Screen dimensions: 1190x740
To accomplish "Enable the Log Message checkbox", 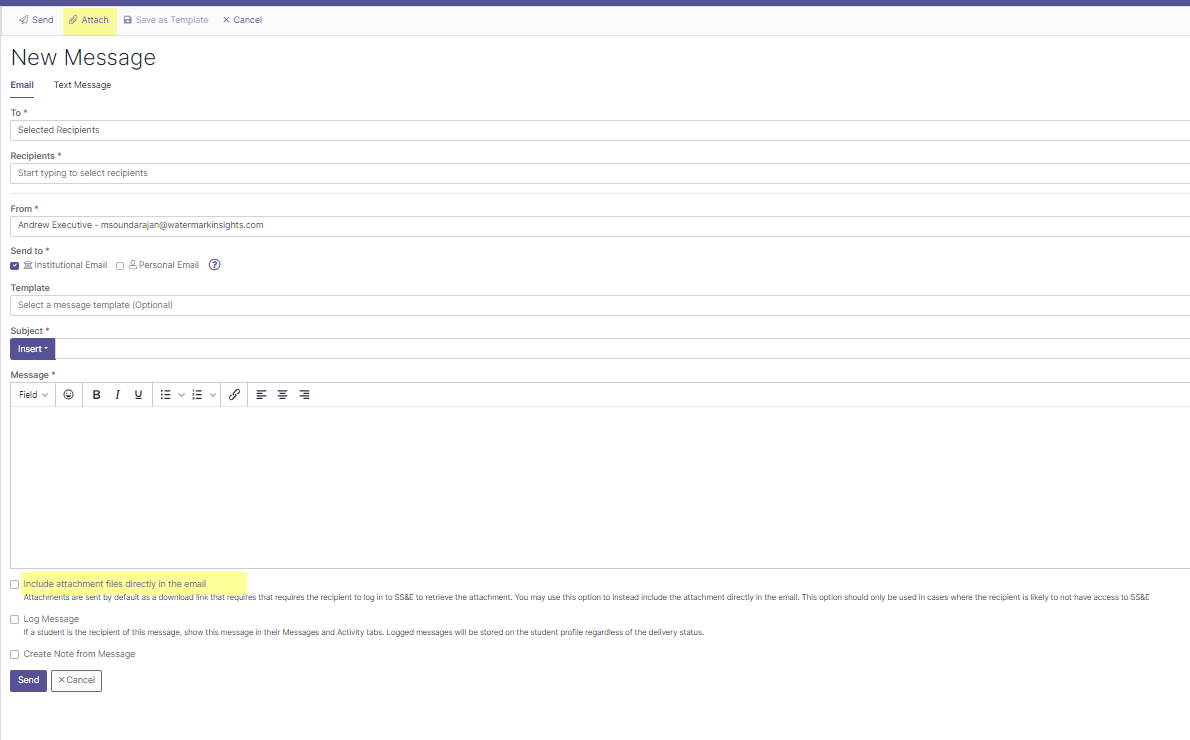I will click(x=15, y=620).
